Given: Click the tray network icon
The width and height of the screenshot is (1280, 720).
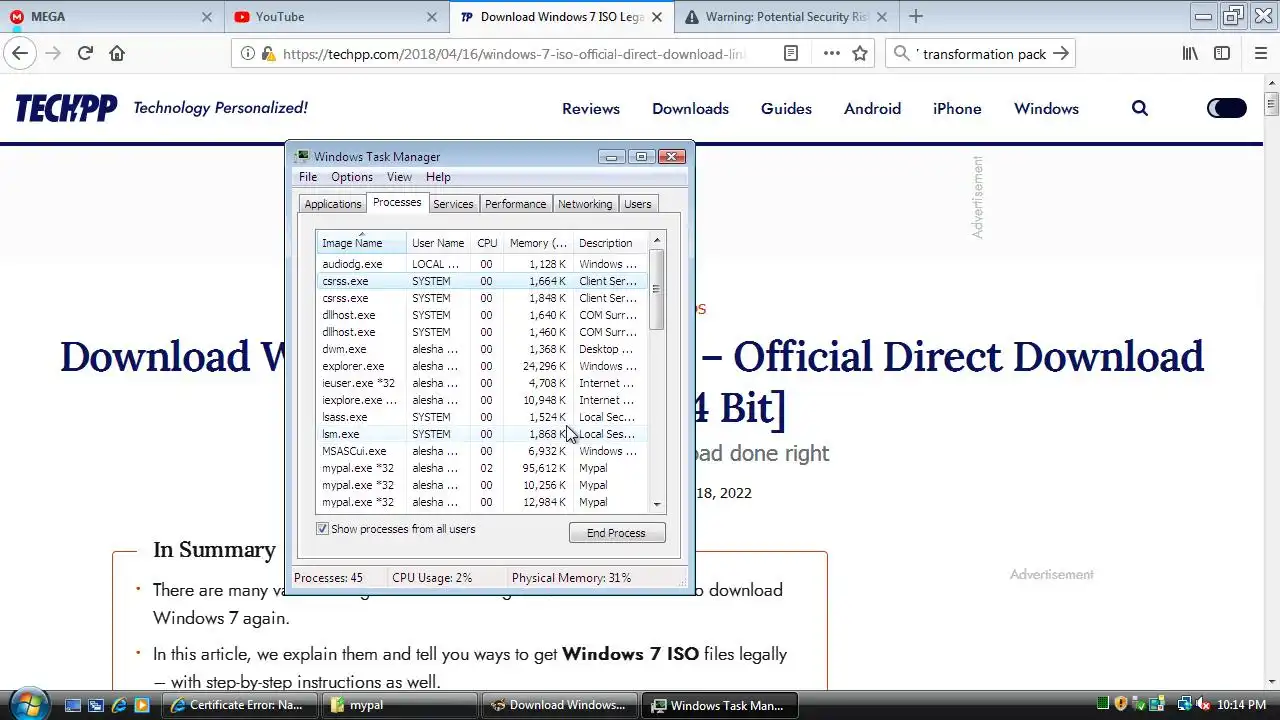Looking at the screenshot, I should pos(1184,705).
